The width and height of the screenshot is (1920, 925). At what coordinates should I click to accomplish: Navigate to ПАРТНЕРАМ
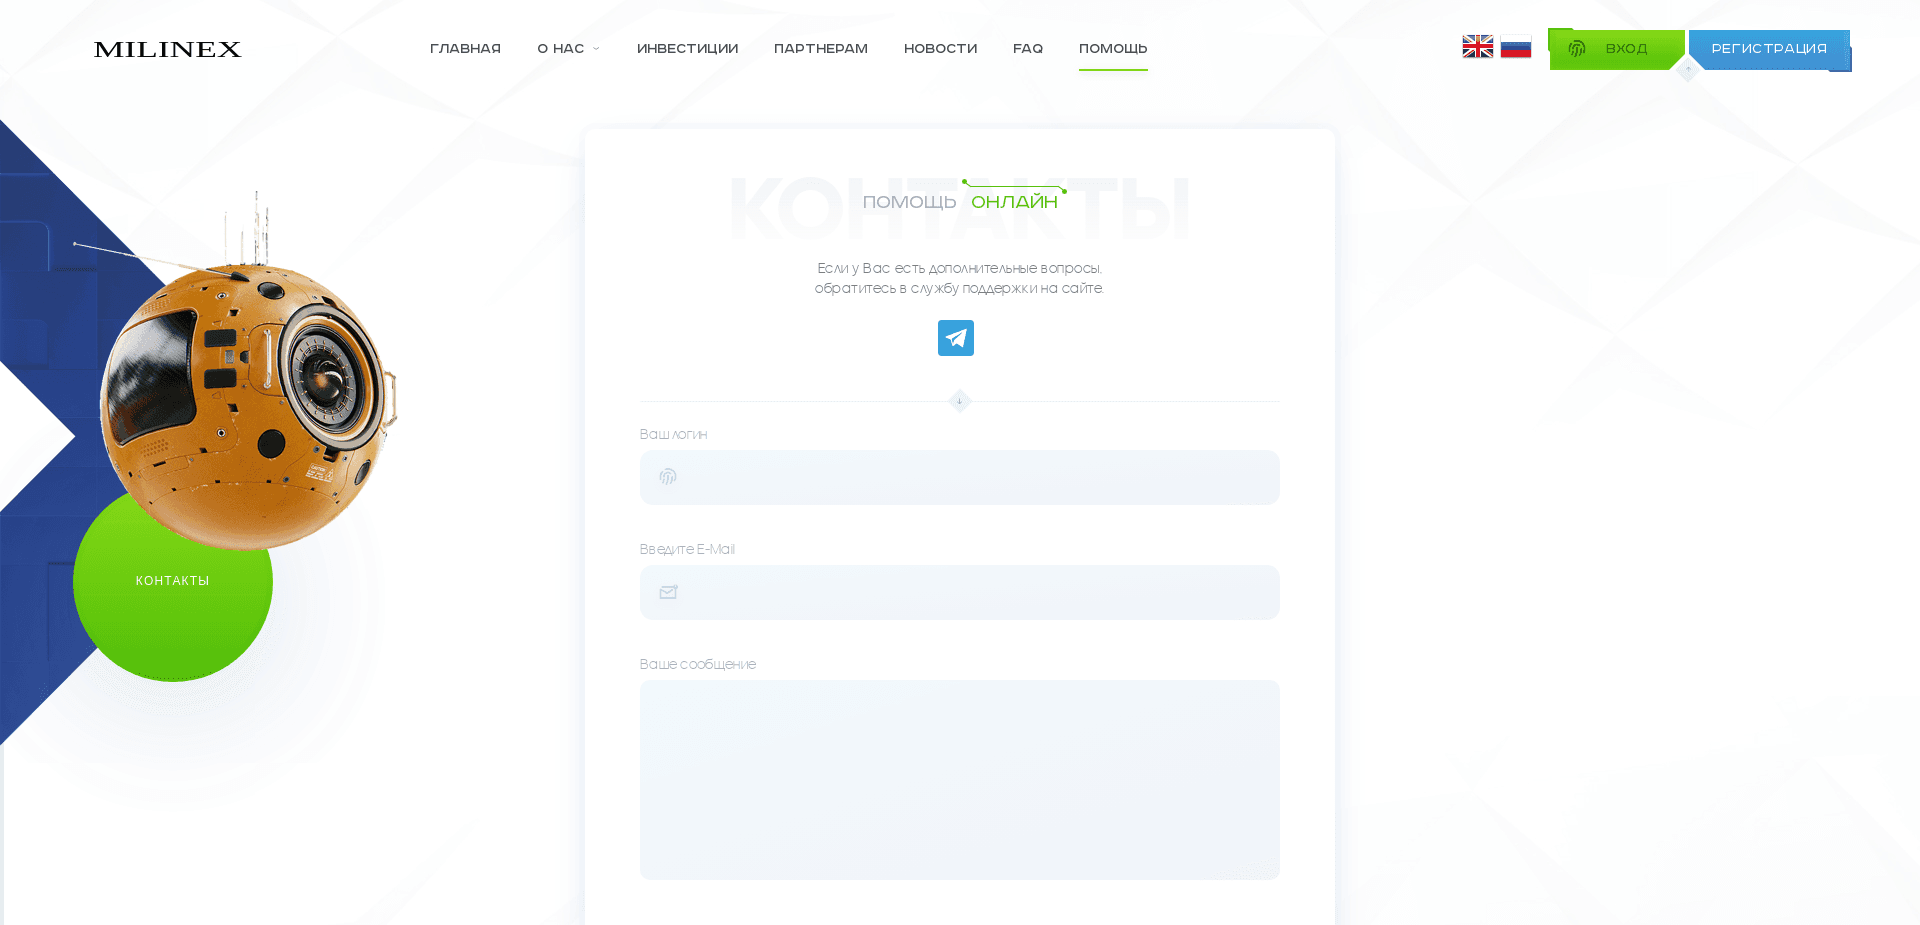tap(820, 47)
